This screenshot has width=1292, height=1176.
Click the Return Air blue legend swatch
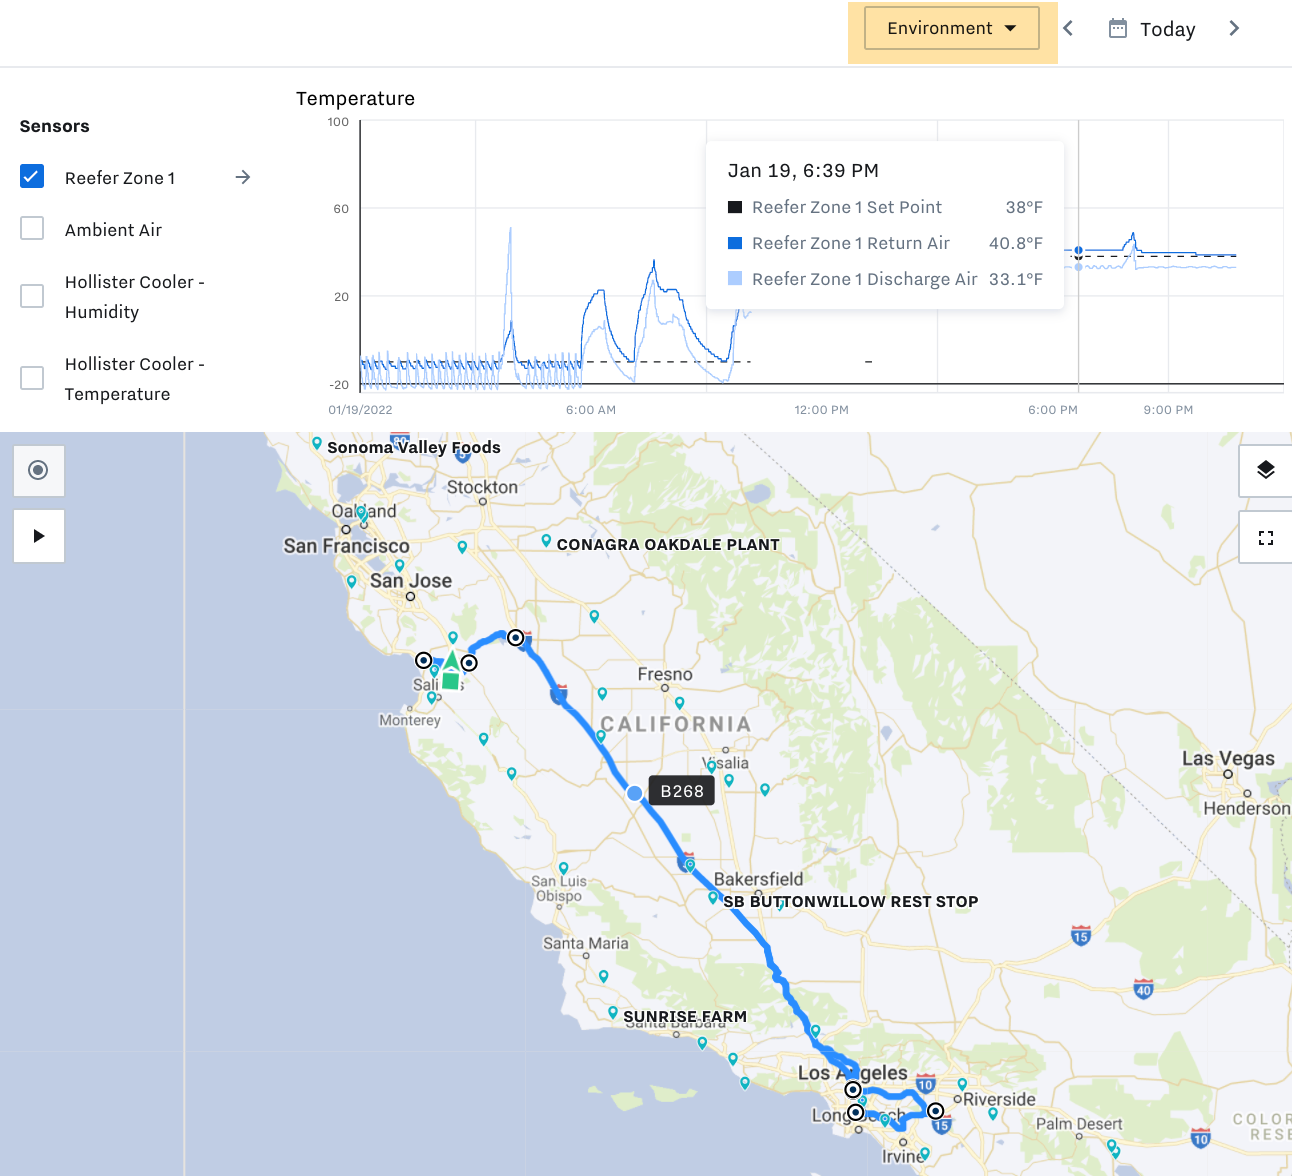(x=735, y=243)
